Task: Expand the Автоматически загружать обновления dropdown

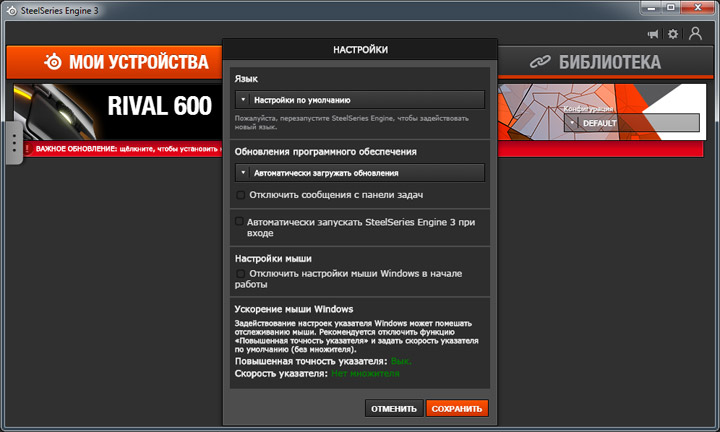Action: click(x=360, y=173)
